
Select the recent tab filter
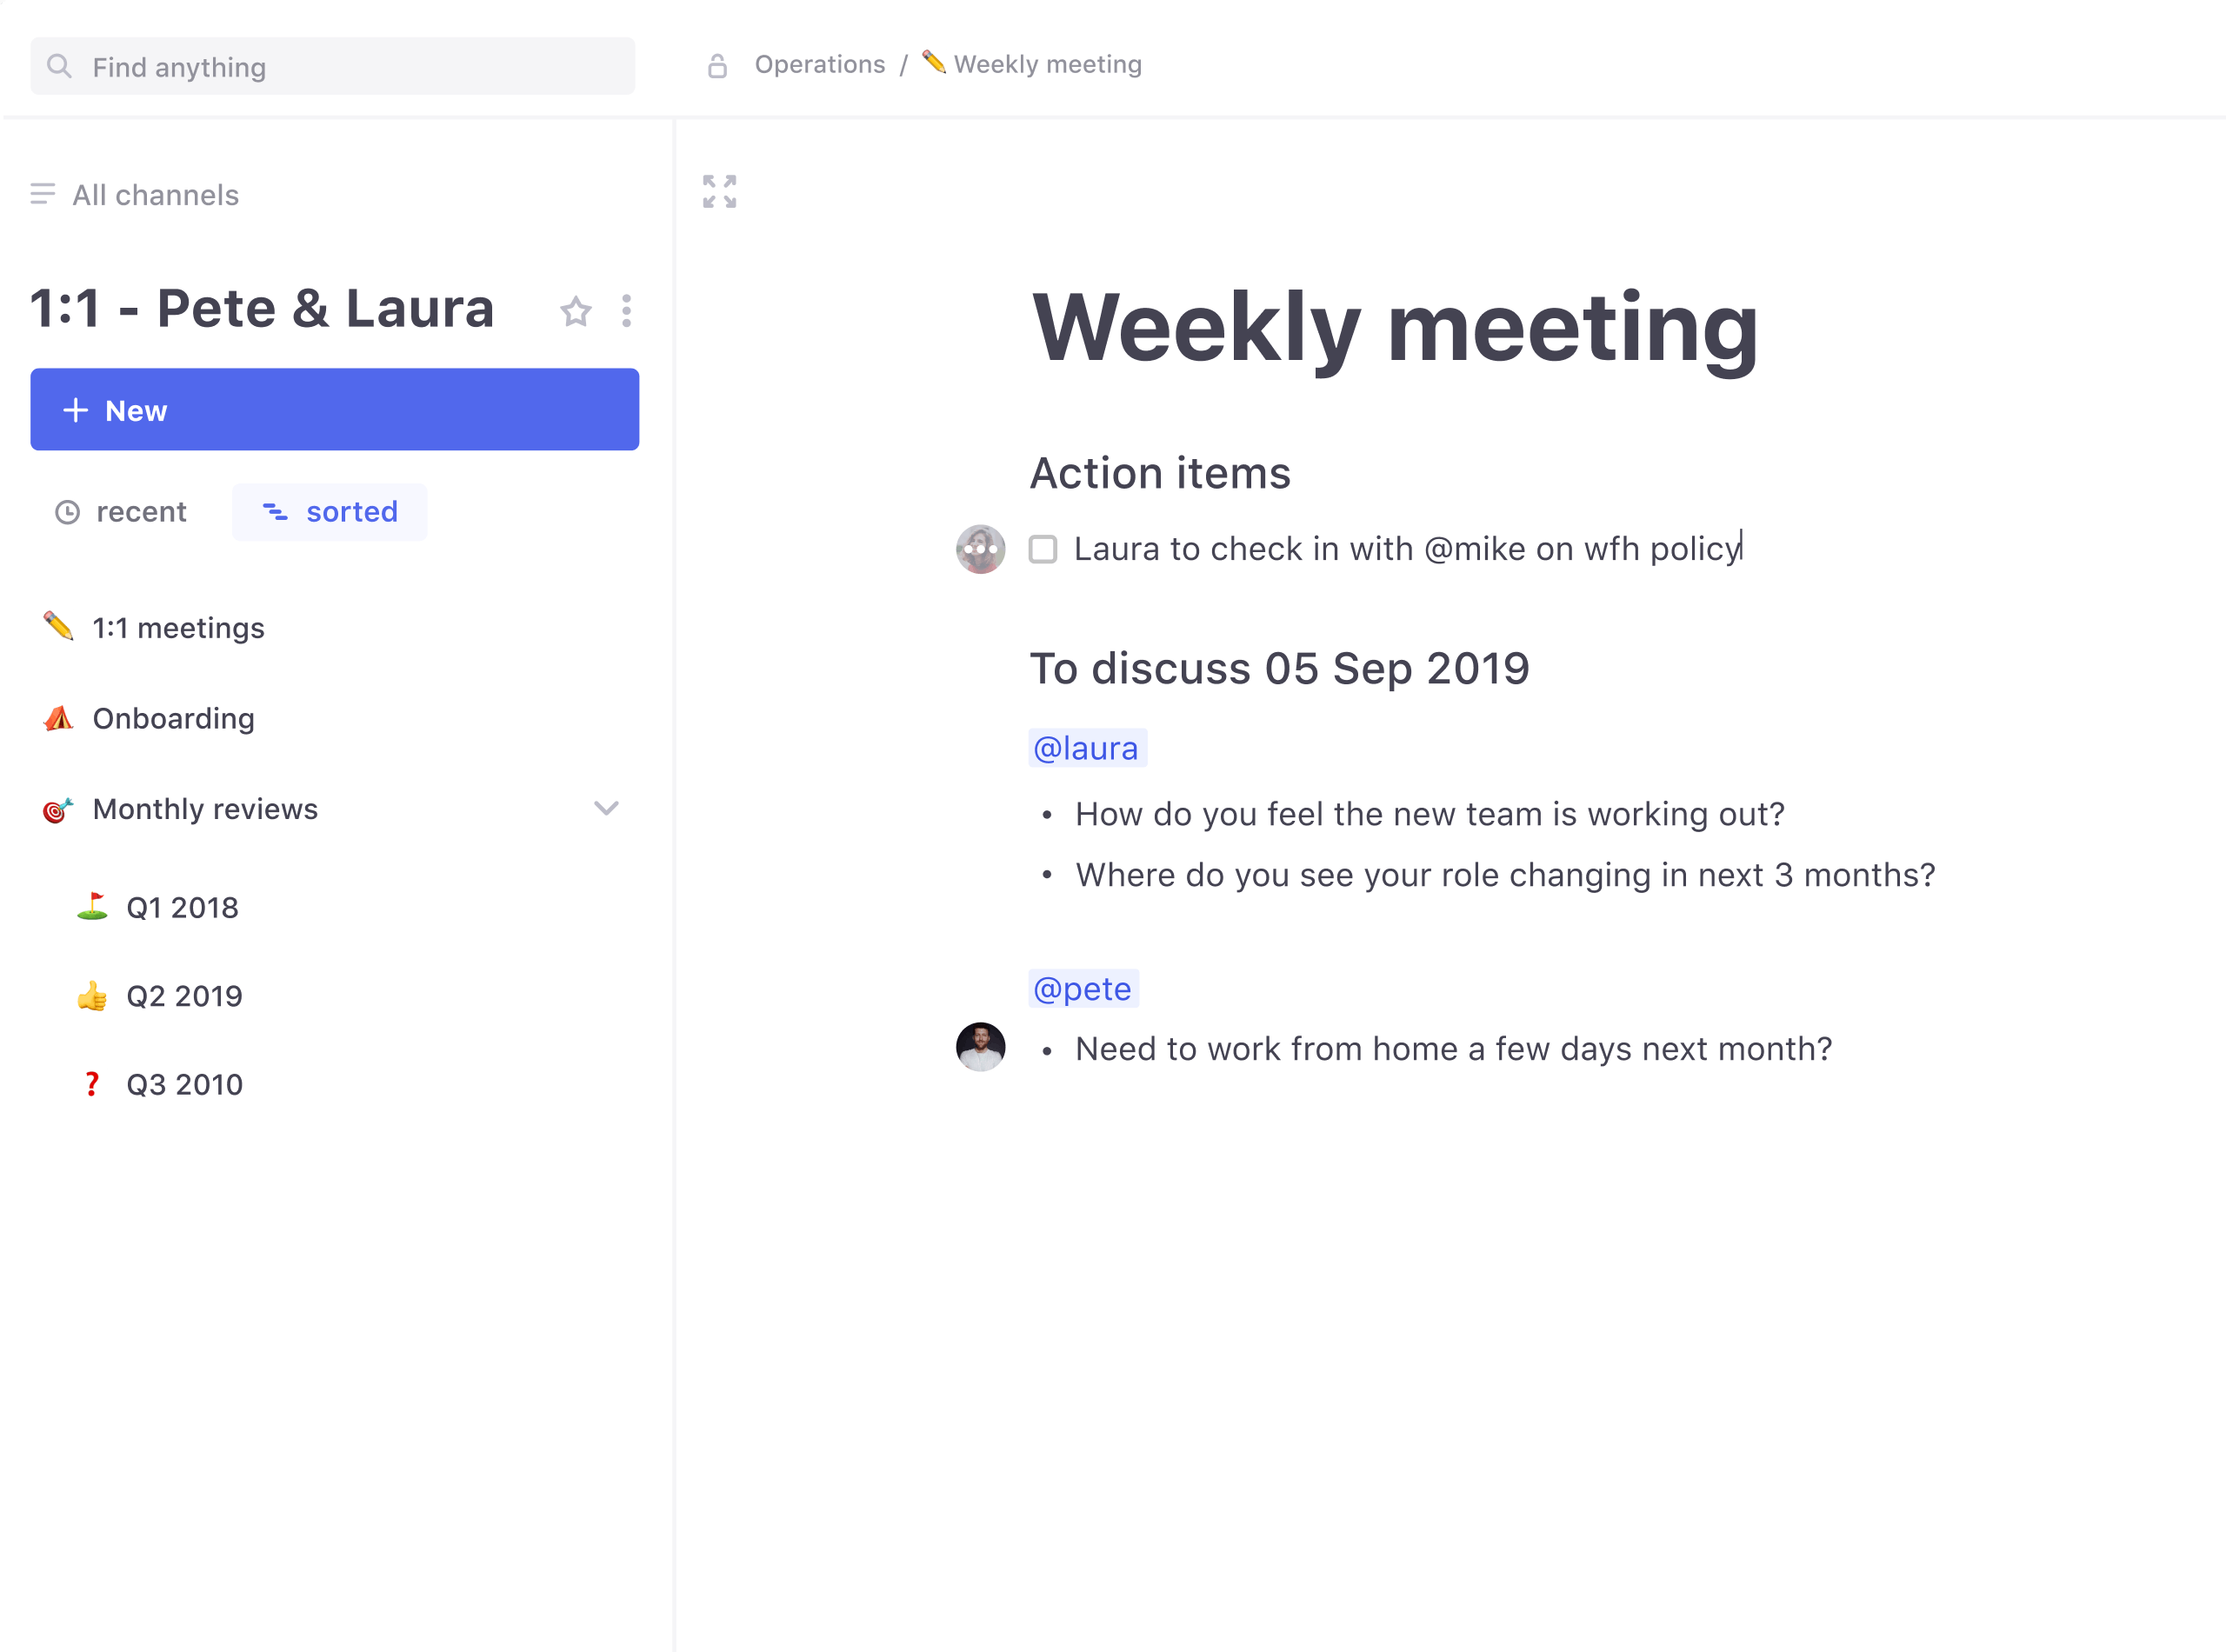coord(120,510)
